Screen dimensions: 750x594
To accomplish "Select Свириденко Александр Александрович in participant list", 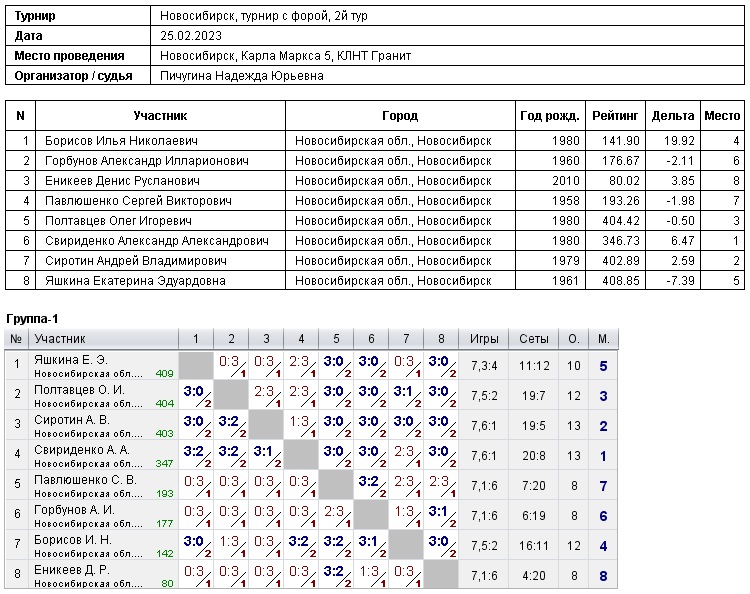I will 156,241.
